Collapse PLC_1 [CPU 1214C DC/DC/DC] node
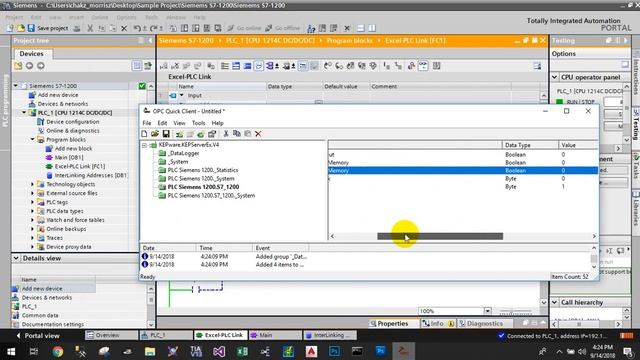 pos(24,113)
